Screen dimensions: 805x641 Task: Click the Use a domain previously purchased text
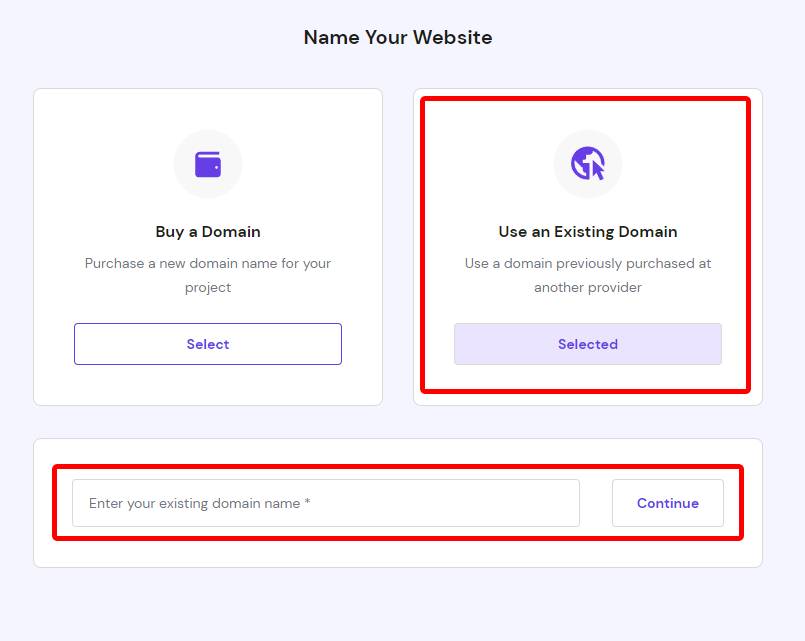pos(588,263)
